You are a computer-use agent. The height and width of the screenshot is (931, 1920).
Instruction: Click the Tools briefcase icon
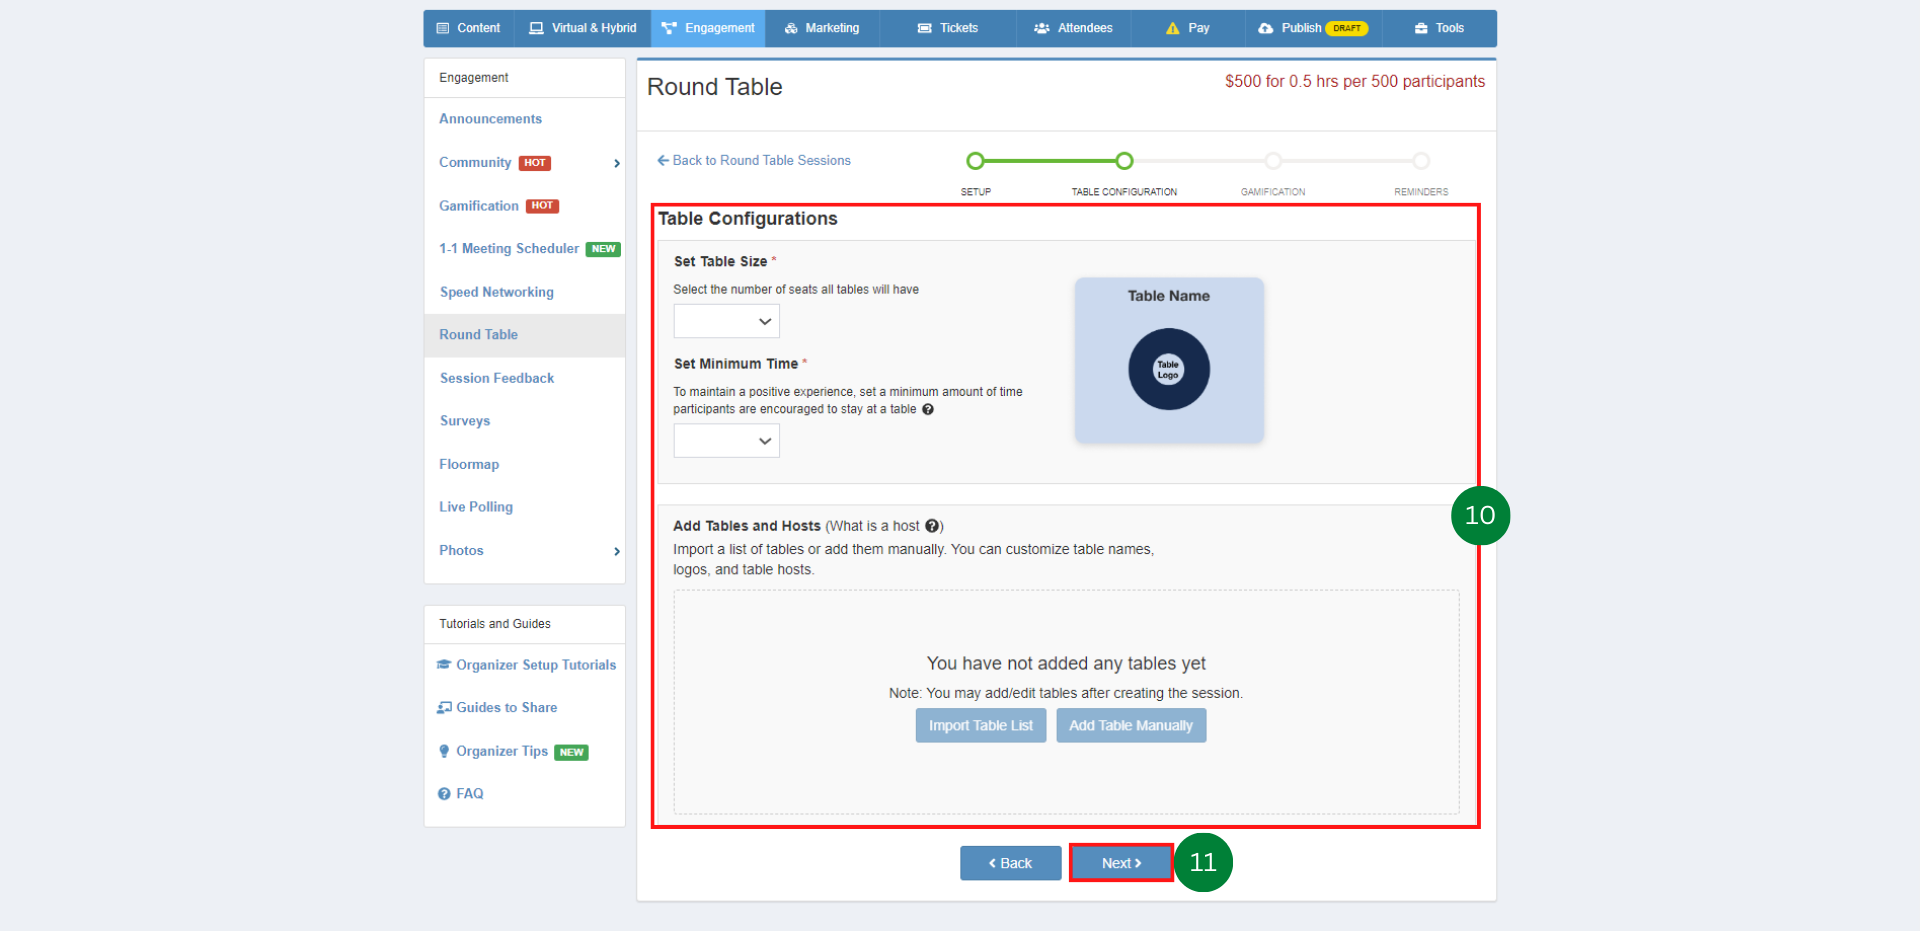tap(1420, 28)
